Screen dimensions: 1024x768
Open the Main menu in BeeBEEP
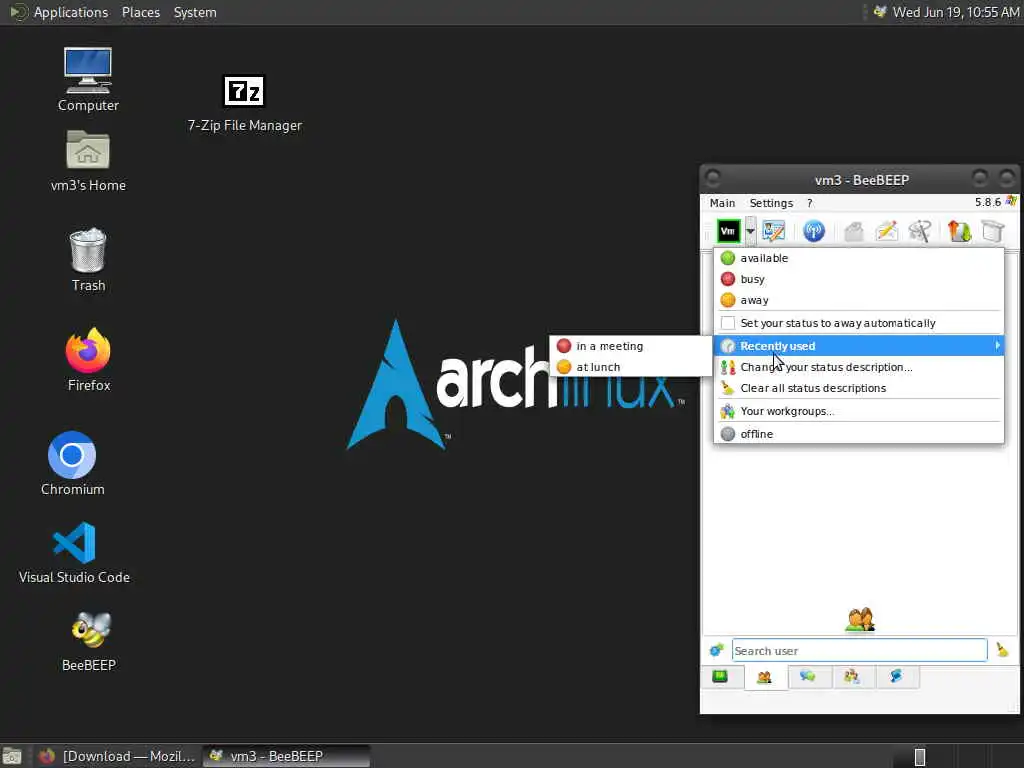click(722, 202)
